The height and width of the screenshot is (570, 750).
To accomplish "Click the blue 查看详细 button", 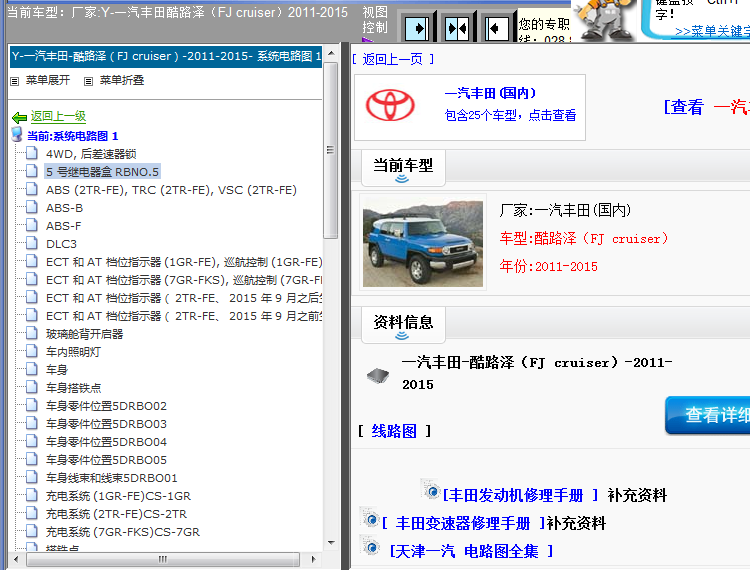I will [x=708, y=415].
